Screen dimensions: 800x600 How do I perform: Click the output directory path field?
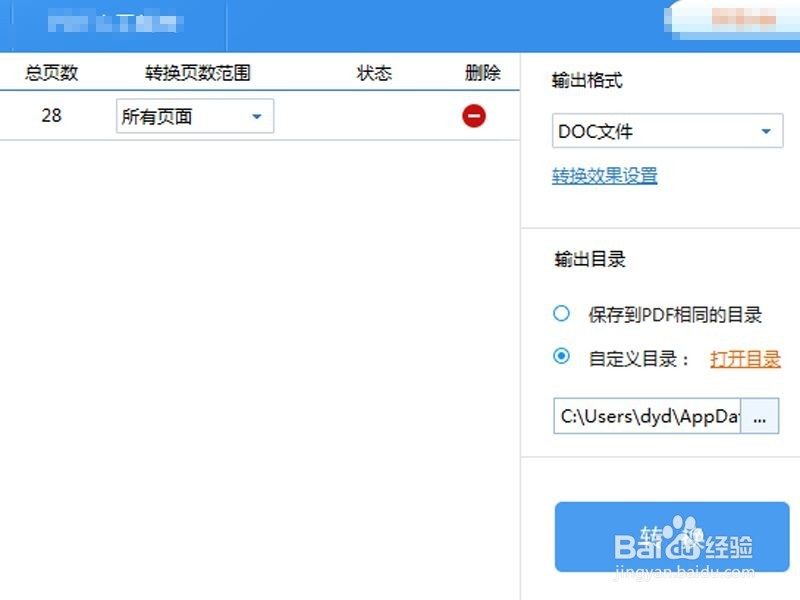click(645, 417)
